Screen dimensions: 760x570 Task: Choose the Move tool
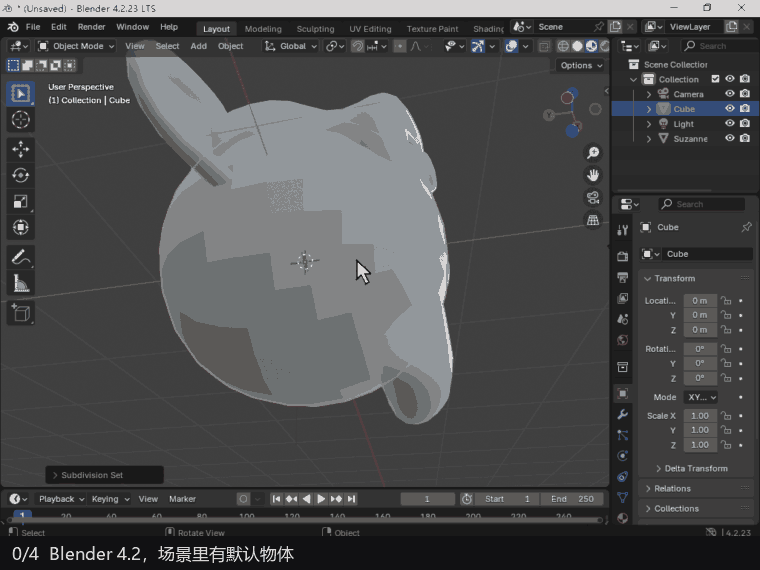tap(20, 149)
